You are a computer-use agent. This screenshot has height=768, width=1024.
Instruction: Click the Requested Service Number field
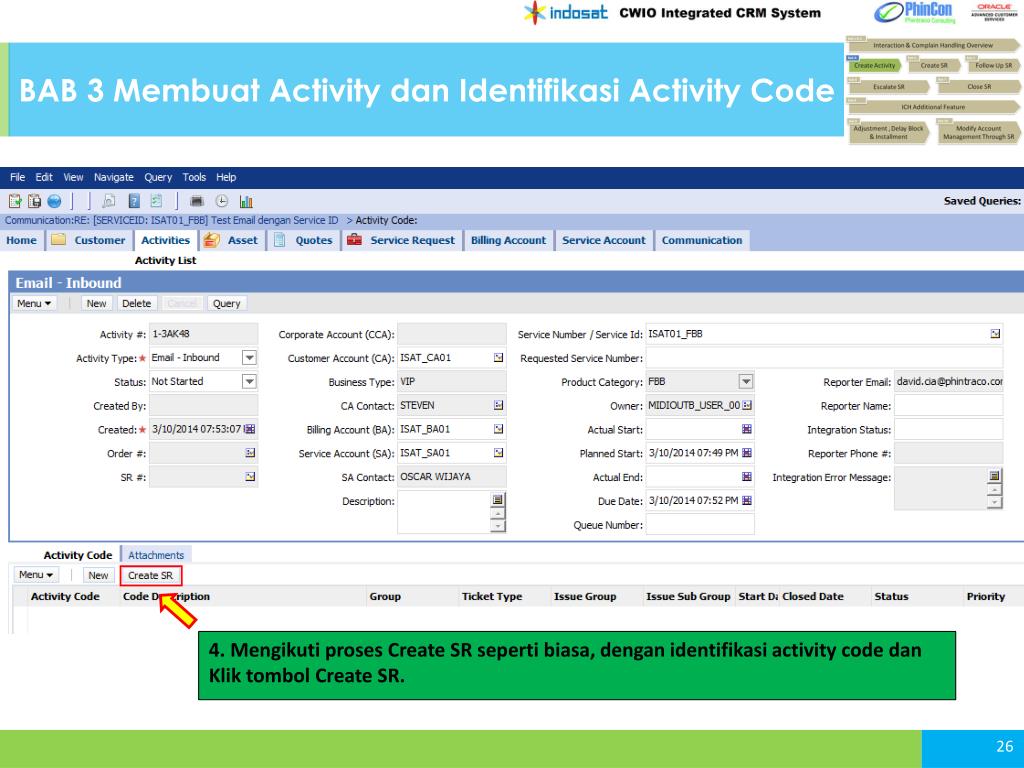(824, 358)
